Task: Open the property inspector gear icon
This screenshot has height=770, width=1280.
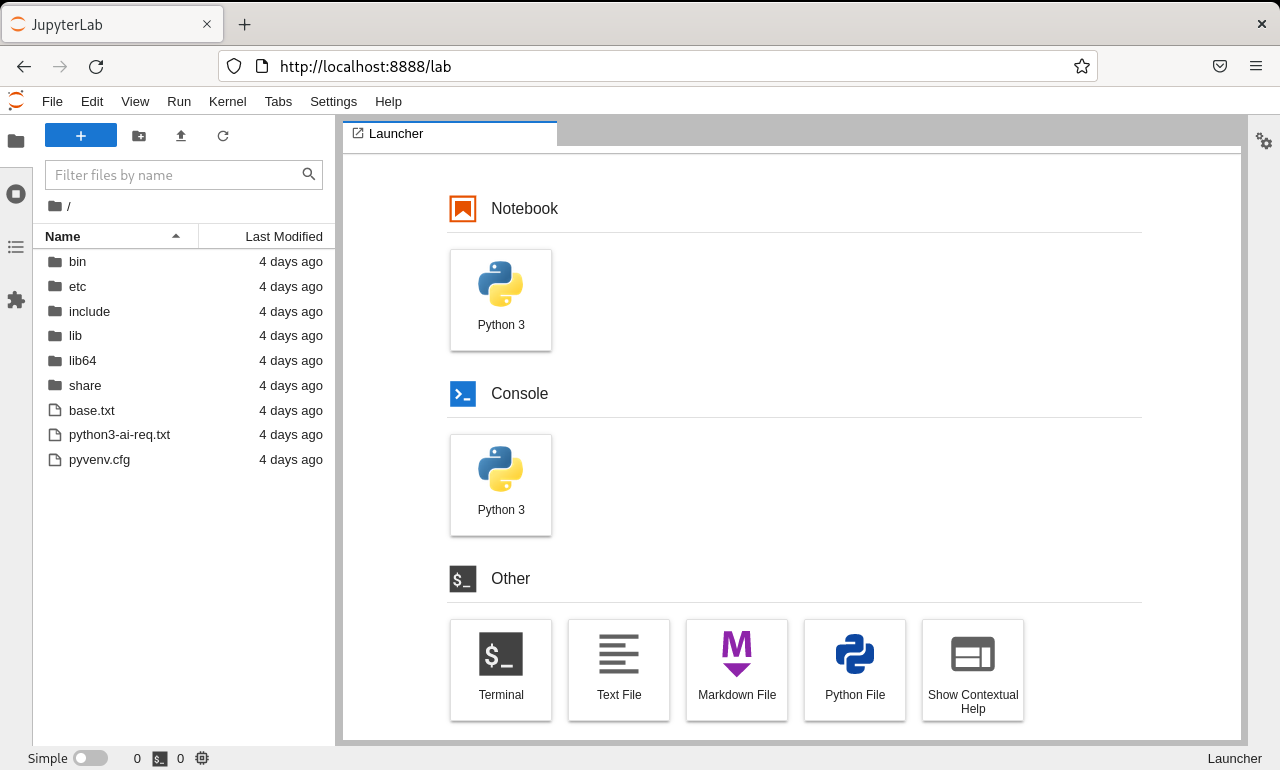Action: click(x=1264, y=142)
